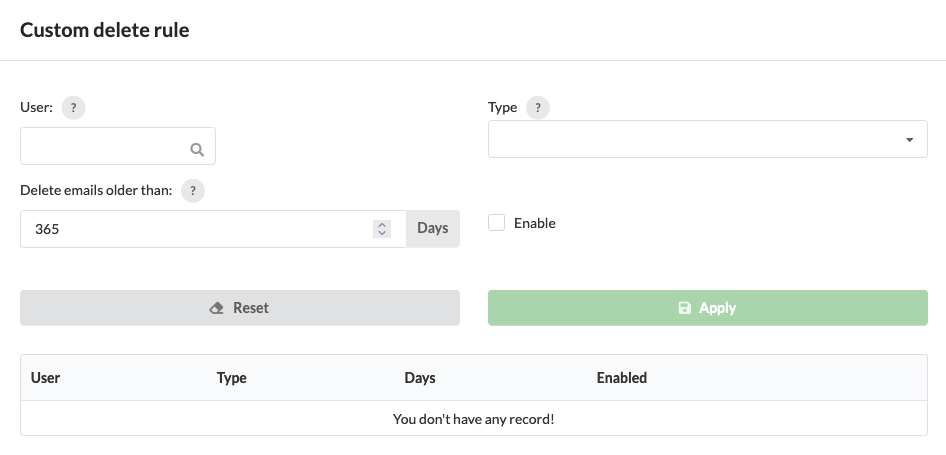This screenshot has height=455, width=946.
Task: Click the green Apply button
Action: [x=708, y=308]
